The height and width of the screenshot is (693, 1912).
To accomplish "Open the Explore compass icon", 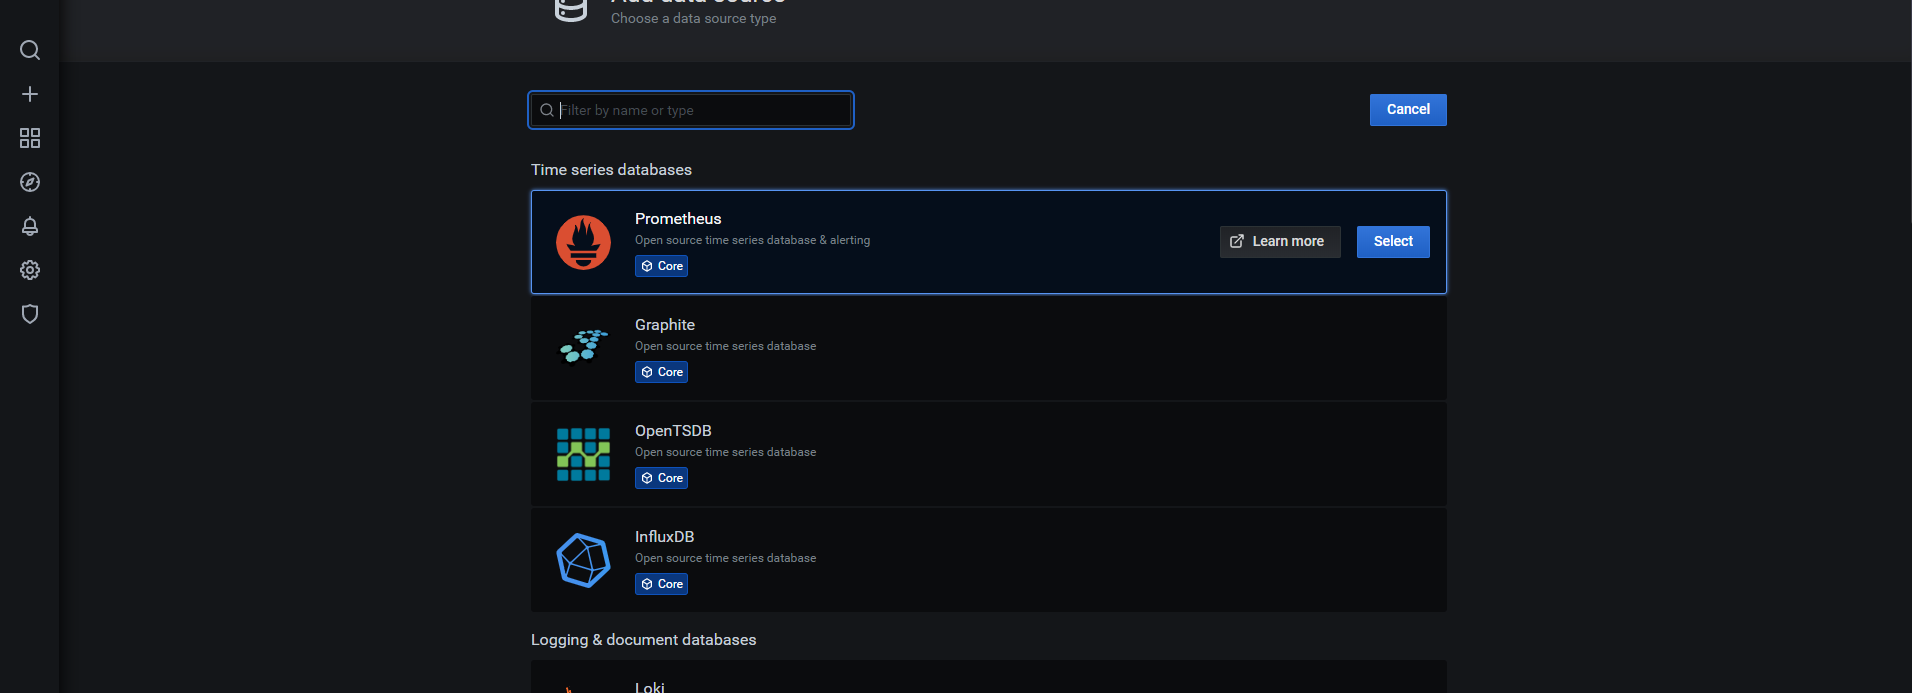I will click(x=30, y=182).
